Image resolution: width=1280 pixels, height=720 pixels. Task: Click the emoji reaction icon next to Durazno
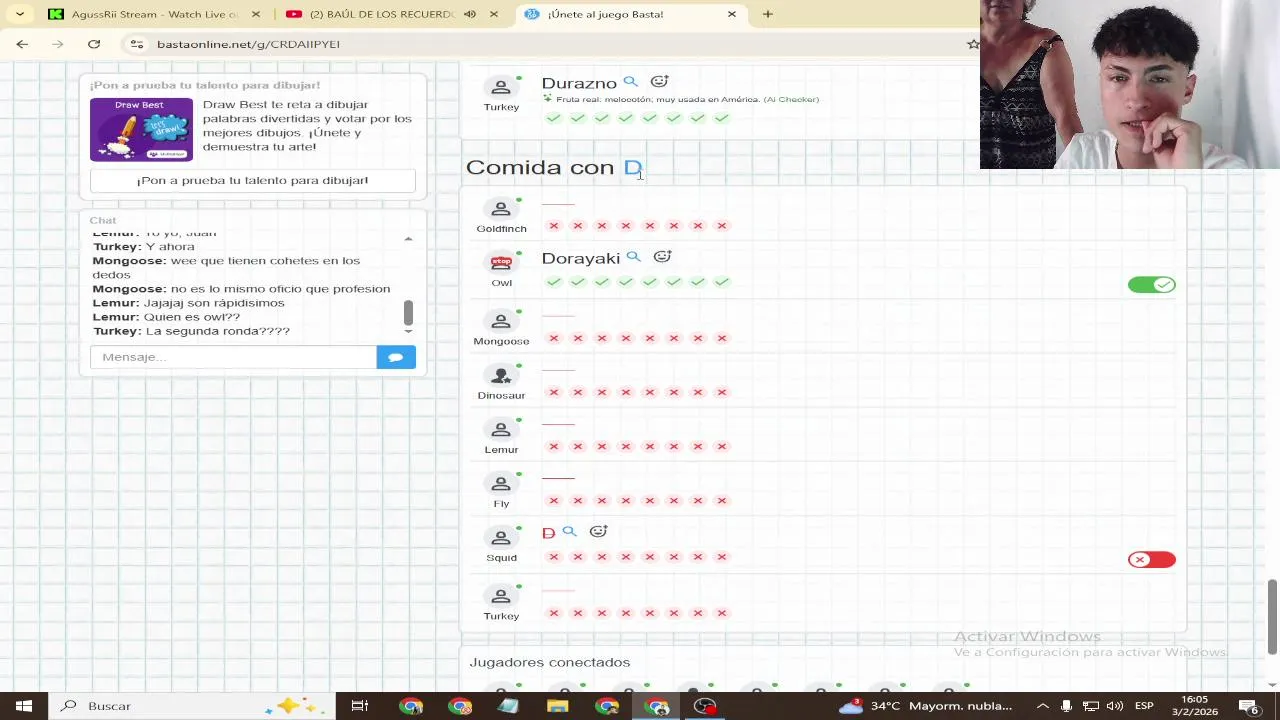pyautogui.click(x=659, y=82)
